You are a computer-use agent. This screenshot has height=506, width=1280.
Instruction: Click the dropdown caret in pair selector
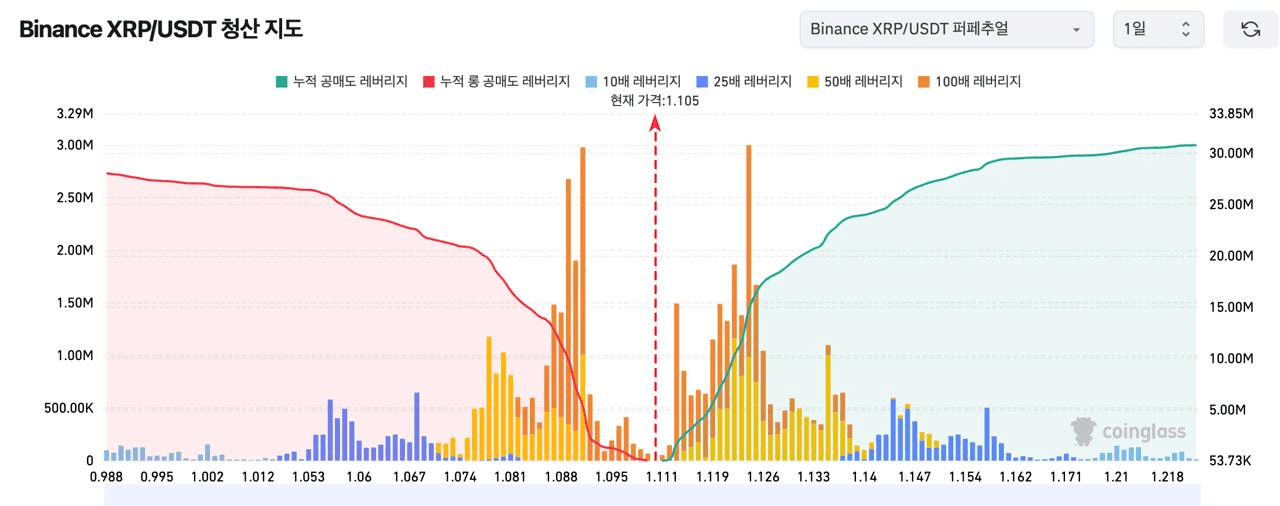tap(1076, 30)
